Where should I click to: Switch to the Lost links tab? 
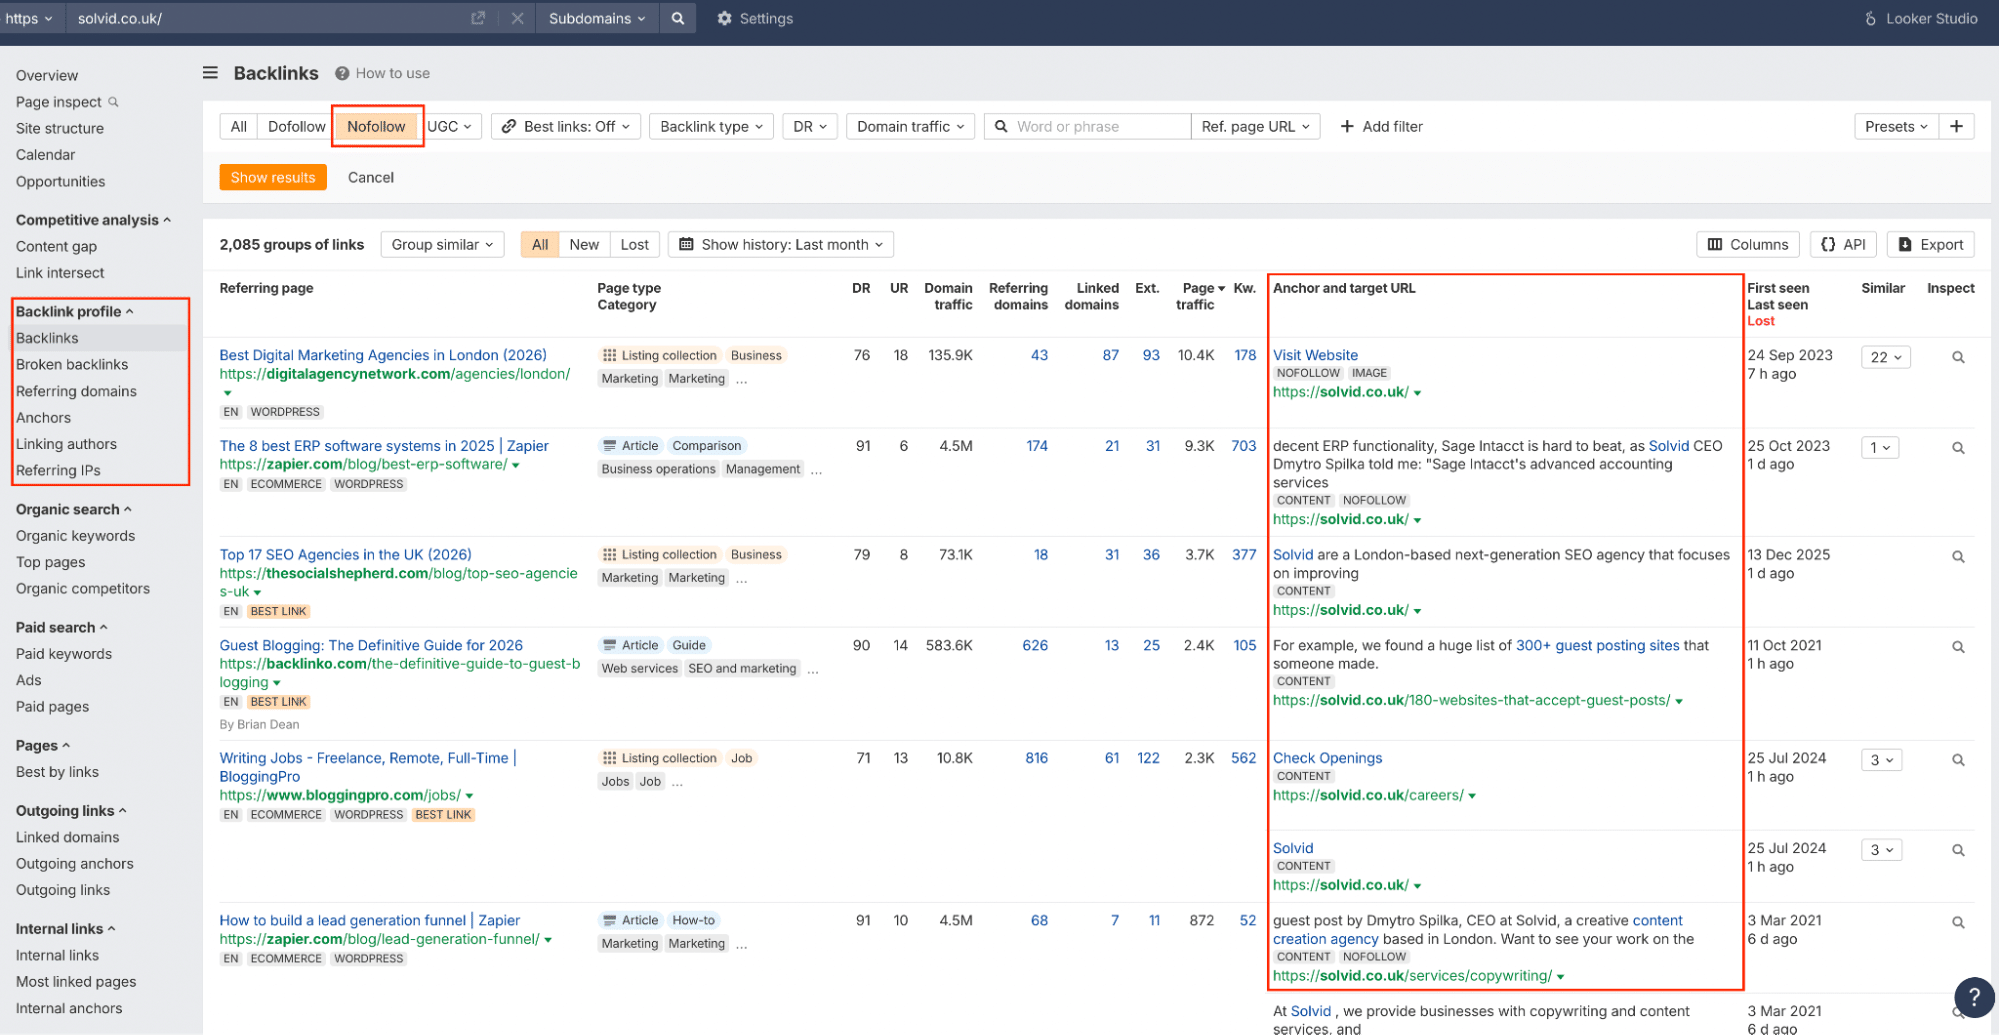pos(634,244)
